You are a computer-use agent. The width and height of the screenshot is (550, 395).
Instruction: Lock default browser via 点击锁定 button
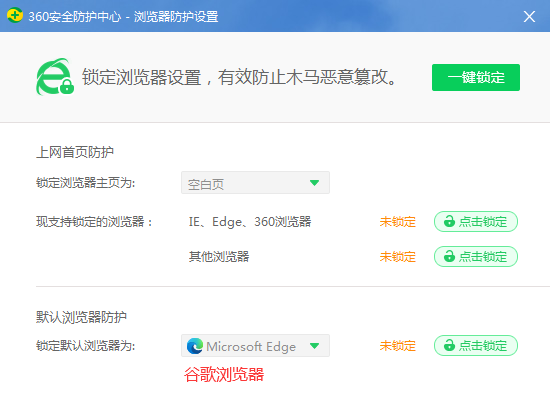click(x=476, y=346)
